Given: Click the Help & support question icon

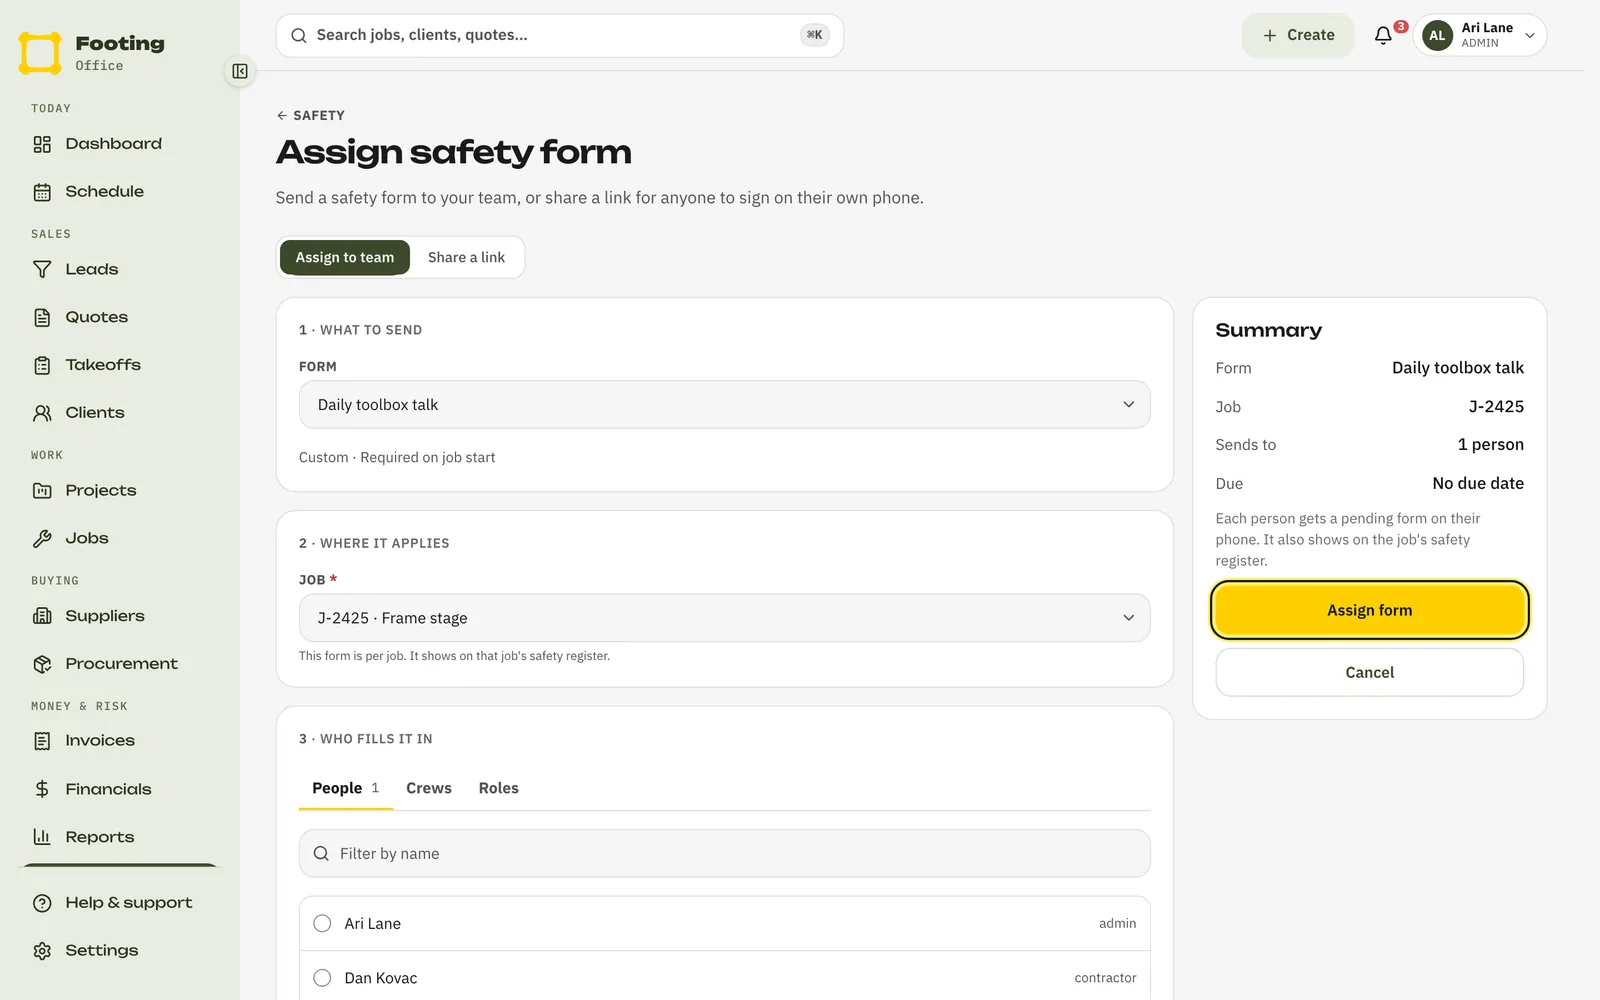Looking at the screenshot, I should click(42, 903).
